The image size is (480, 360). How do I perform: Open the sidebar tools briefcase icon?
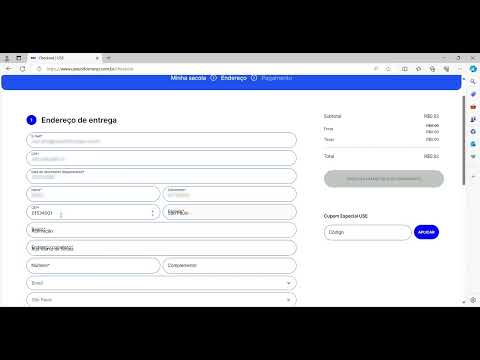473,107
